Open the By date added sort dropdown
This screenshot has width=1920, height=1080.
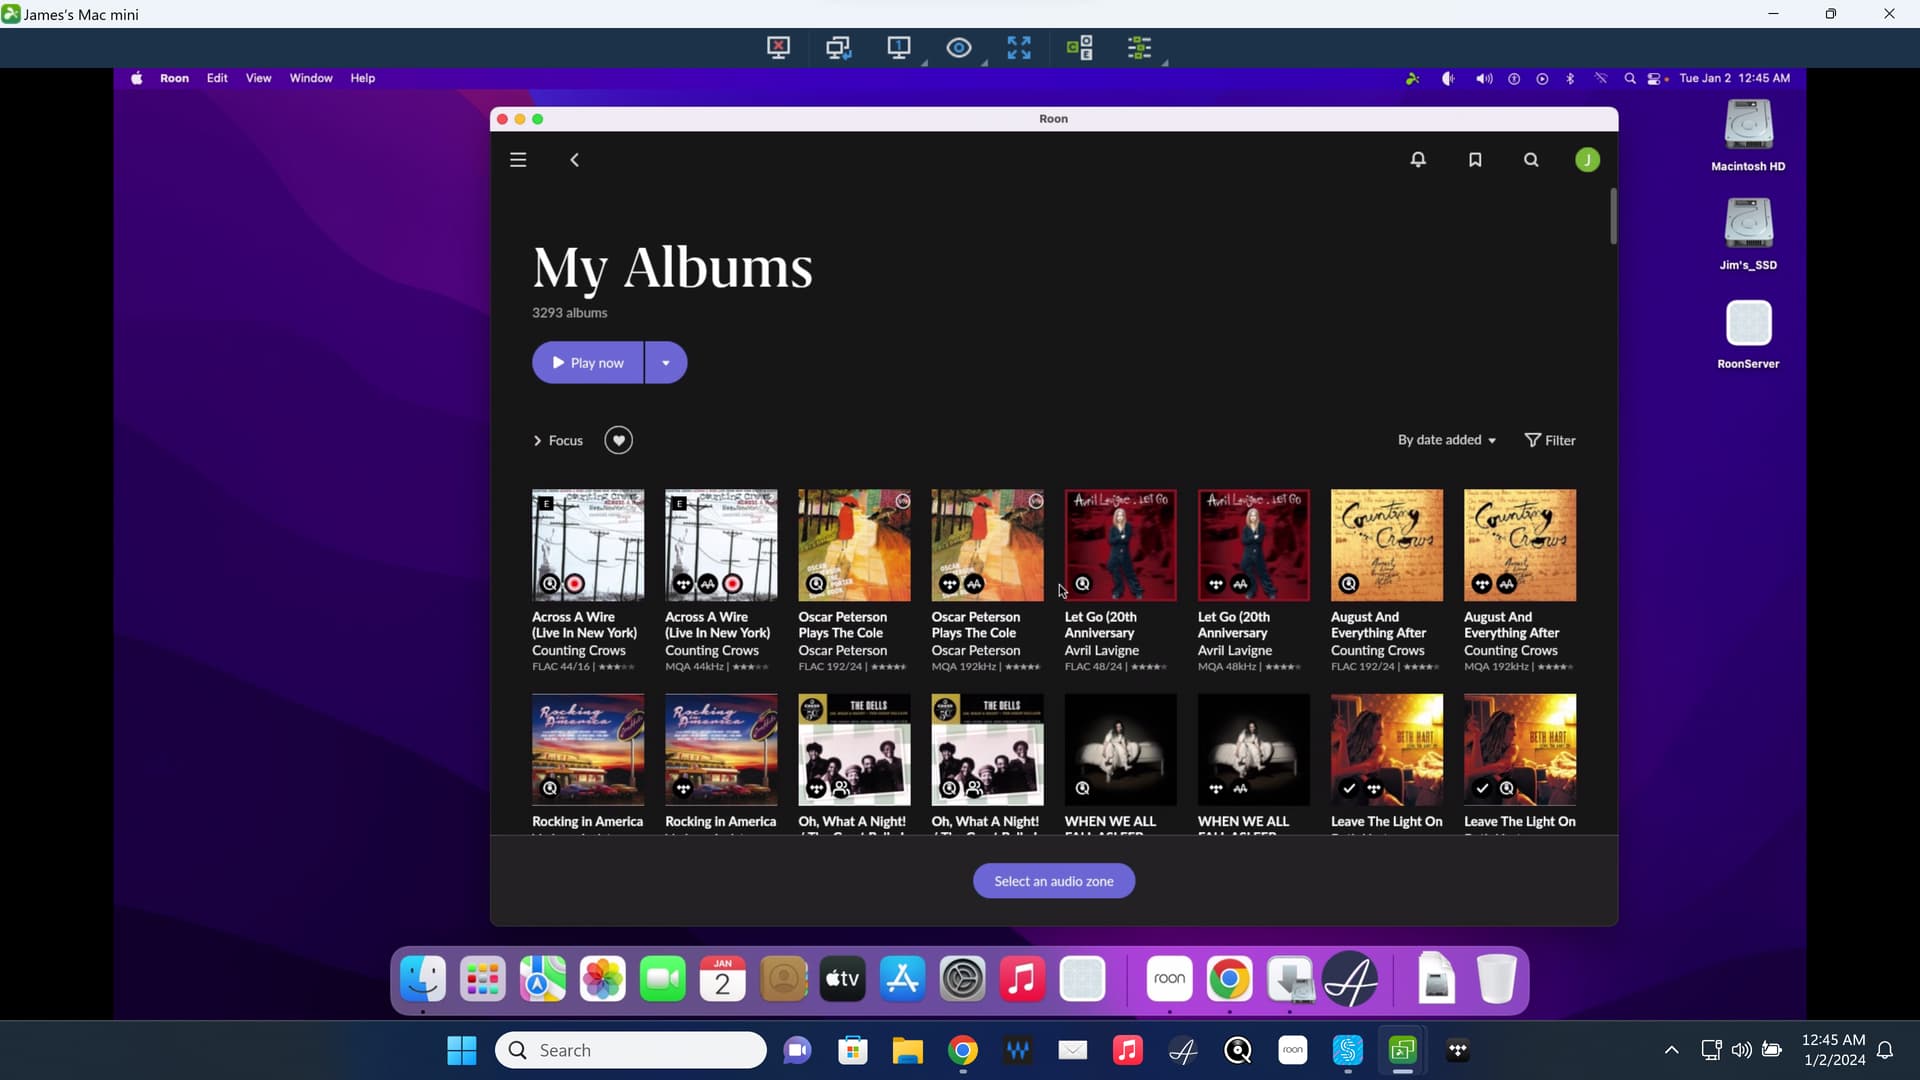[x=1446, y=440]
